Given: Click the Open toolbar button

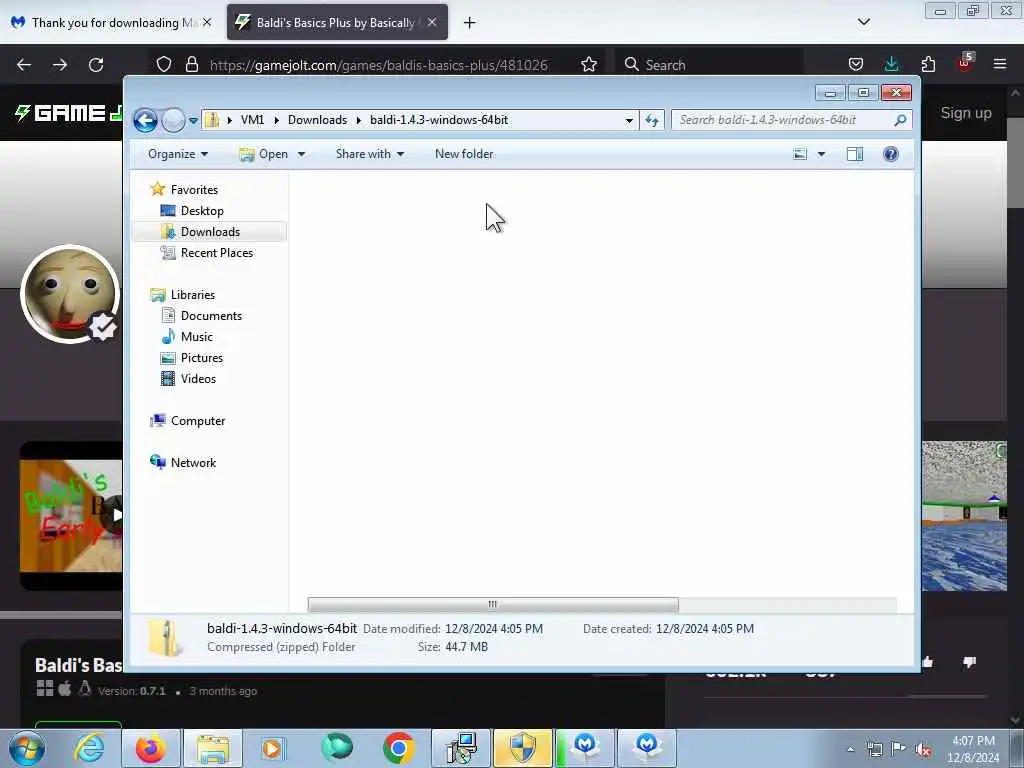Looking at the screenshot, I should coord(264,154).
